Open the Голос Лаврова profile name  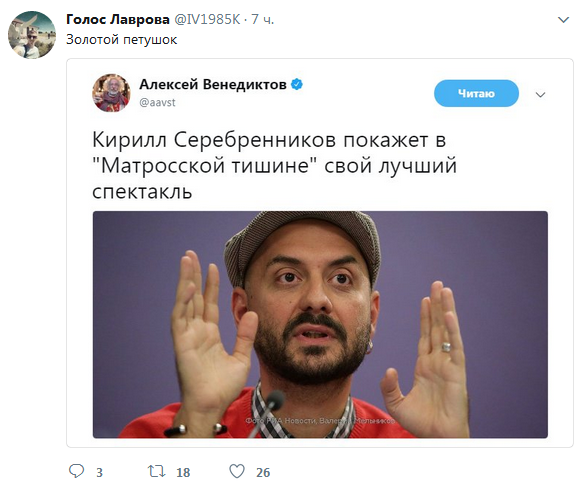117,19
